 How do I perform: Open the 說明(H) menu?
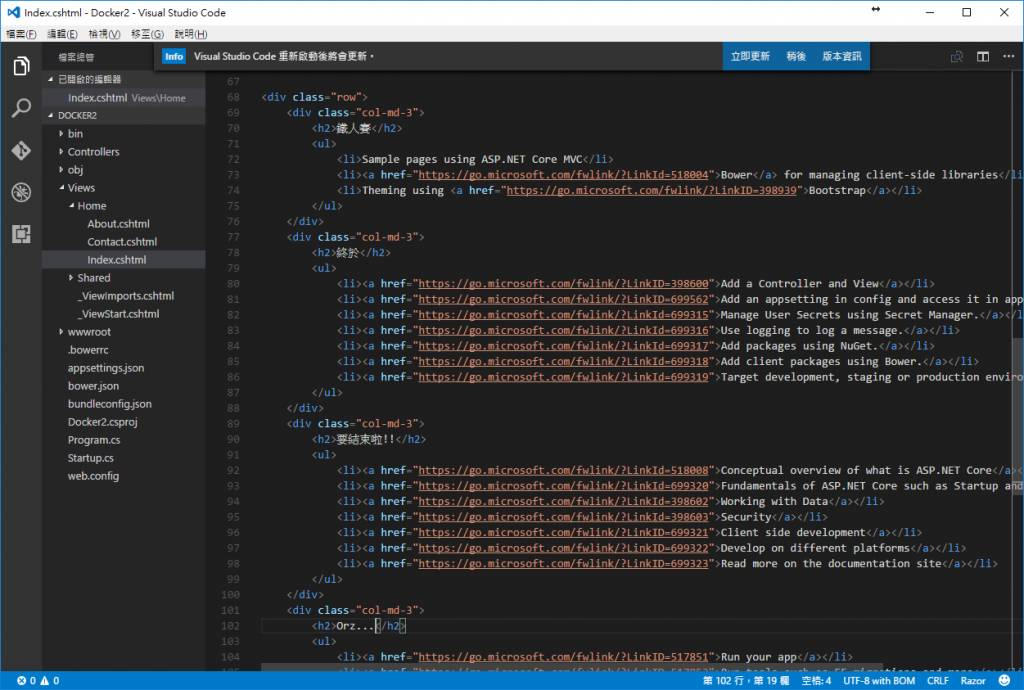[x=191, y=34]
